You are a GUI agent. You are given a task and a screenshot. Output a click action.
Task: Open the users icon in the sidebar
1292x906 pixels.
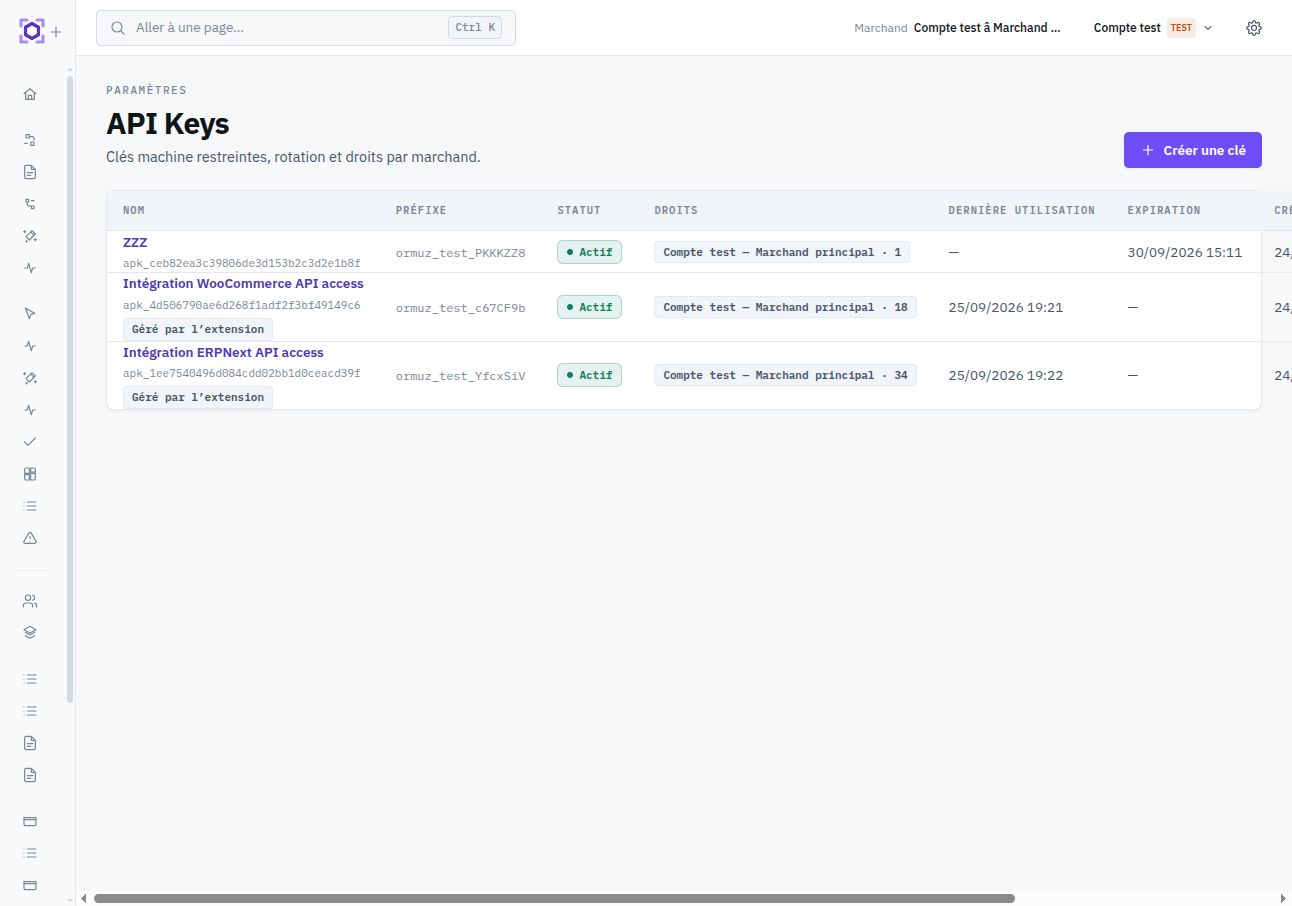(30, 601)
